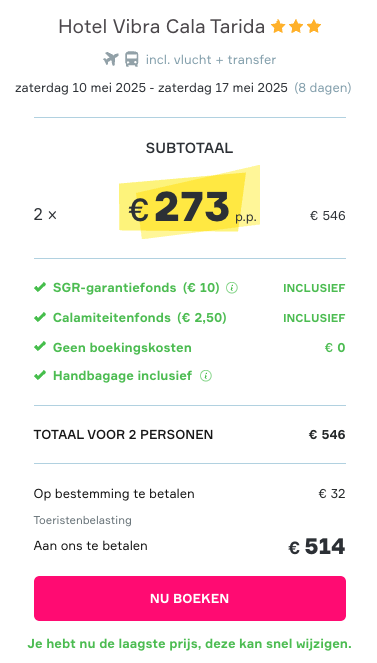Click the € 514 amount to pay
Screen dimensions: 377x663
click(x=317, y=547)
